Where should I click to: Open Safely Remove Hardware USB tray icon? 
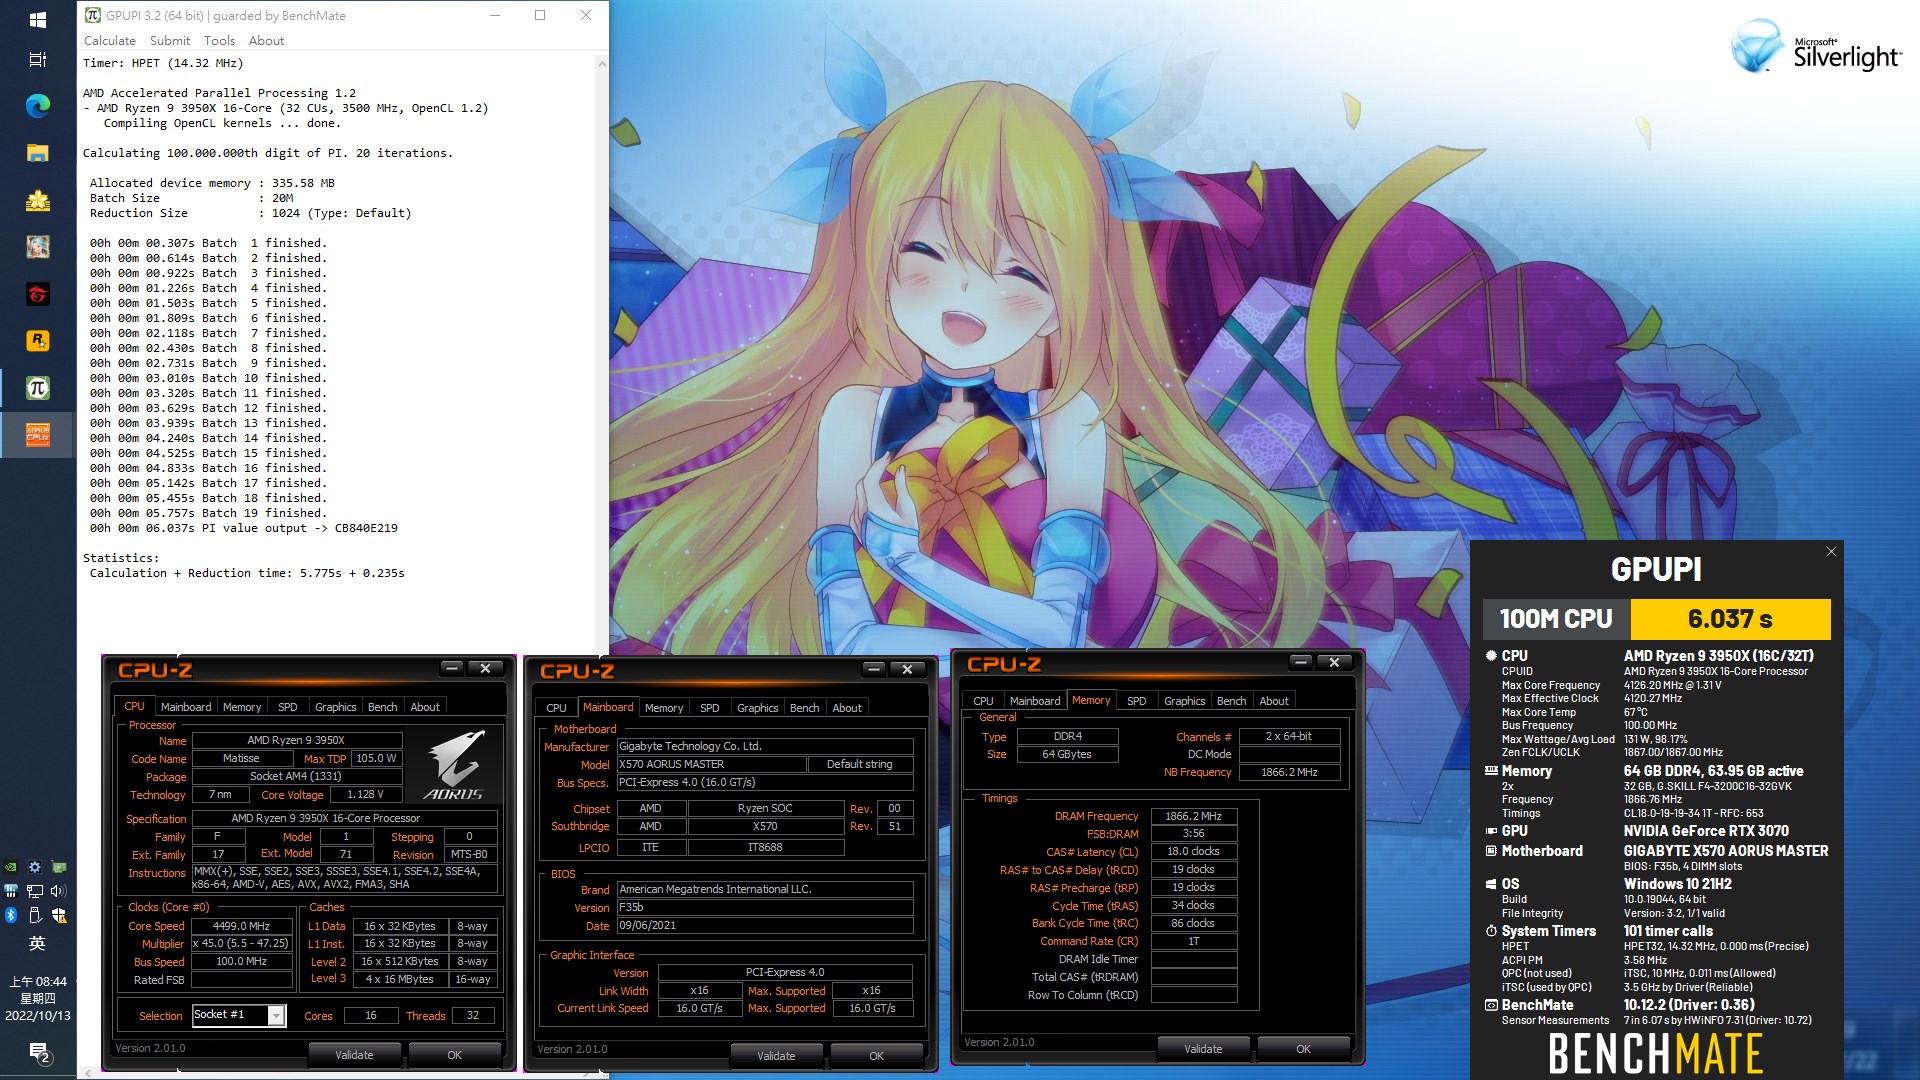point(35,915)
